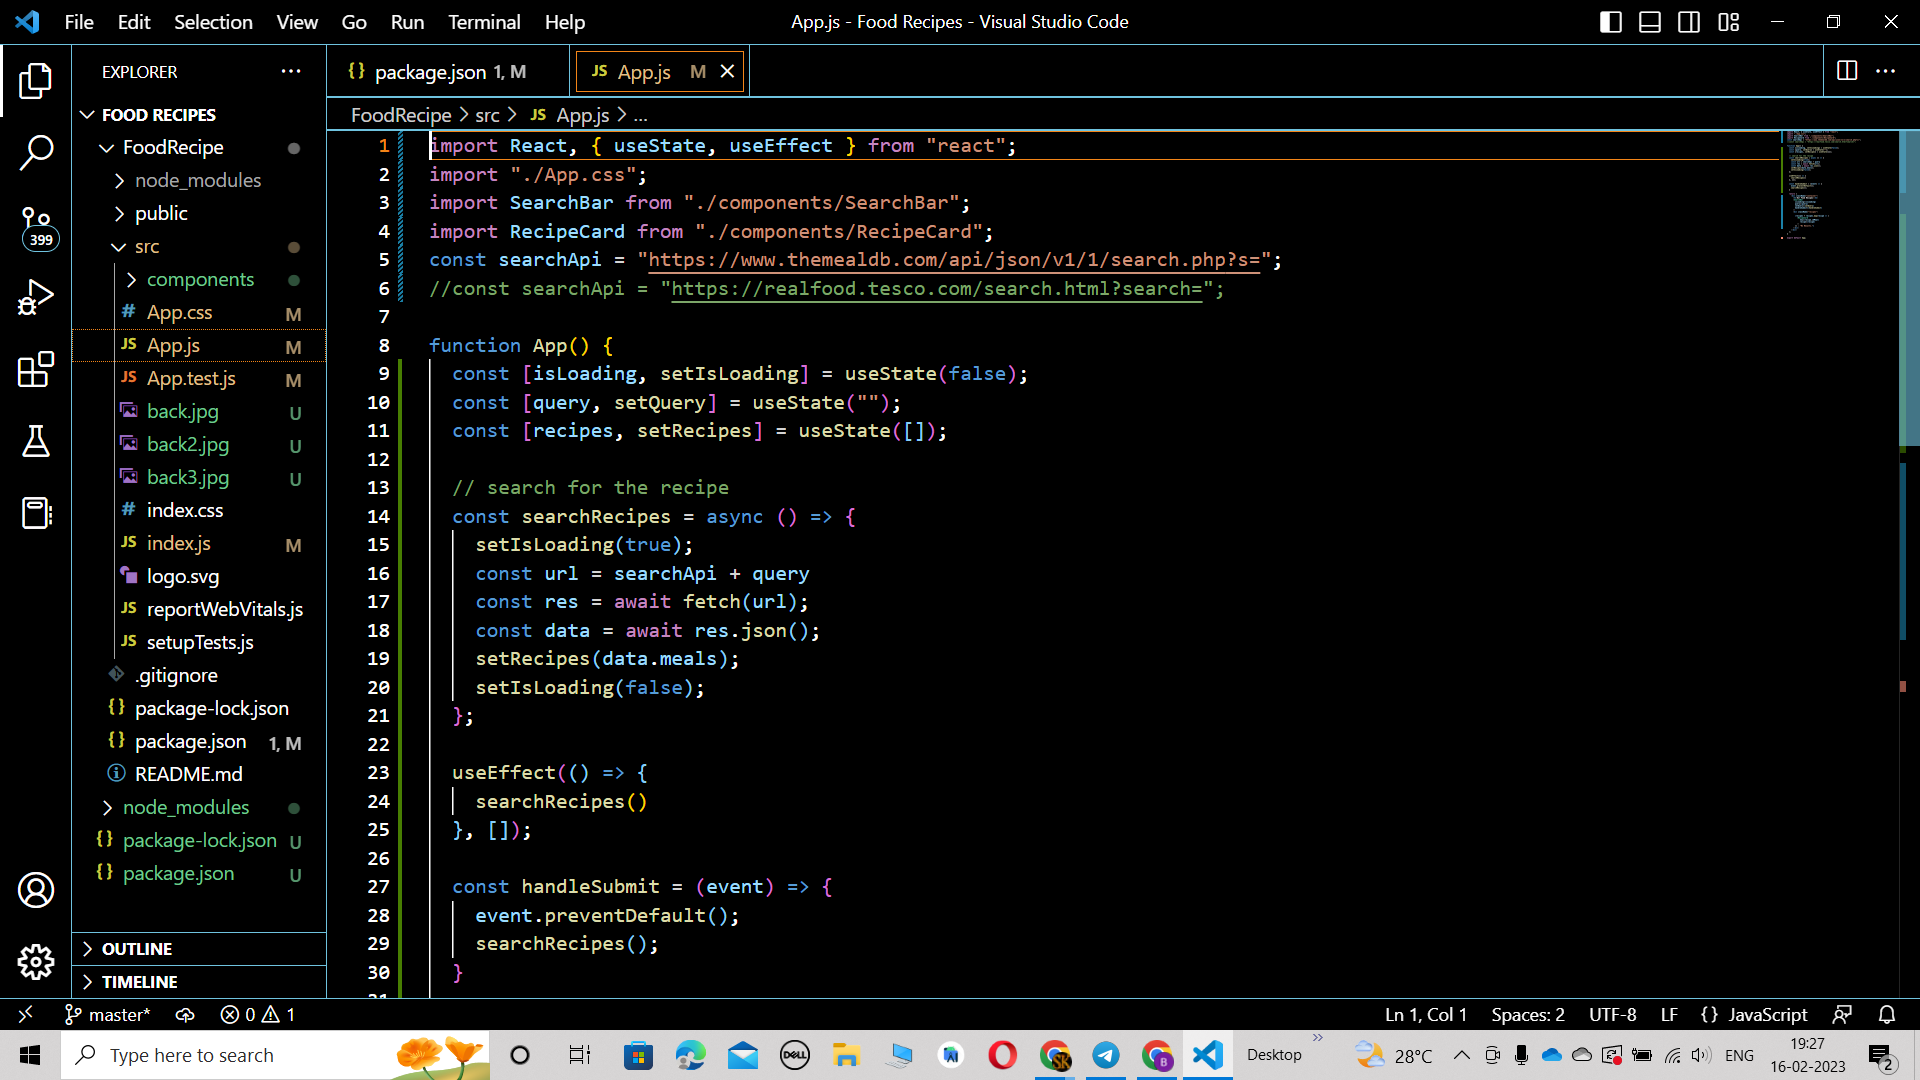Follow the realfood.tesco.com URL link
This screenshot has height=1080, width=1920.
936,289
